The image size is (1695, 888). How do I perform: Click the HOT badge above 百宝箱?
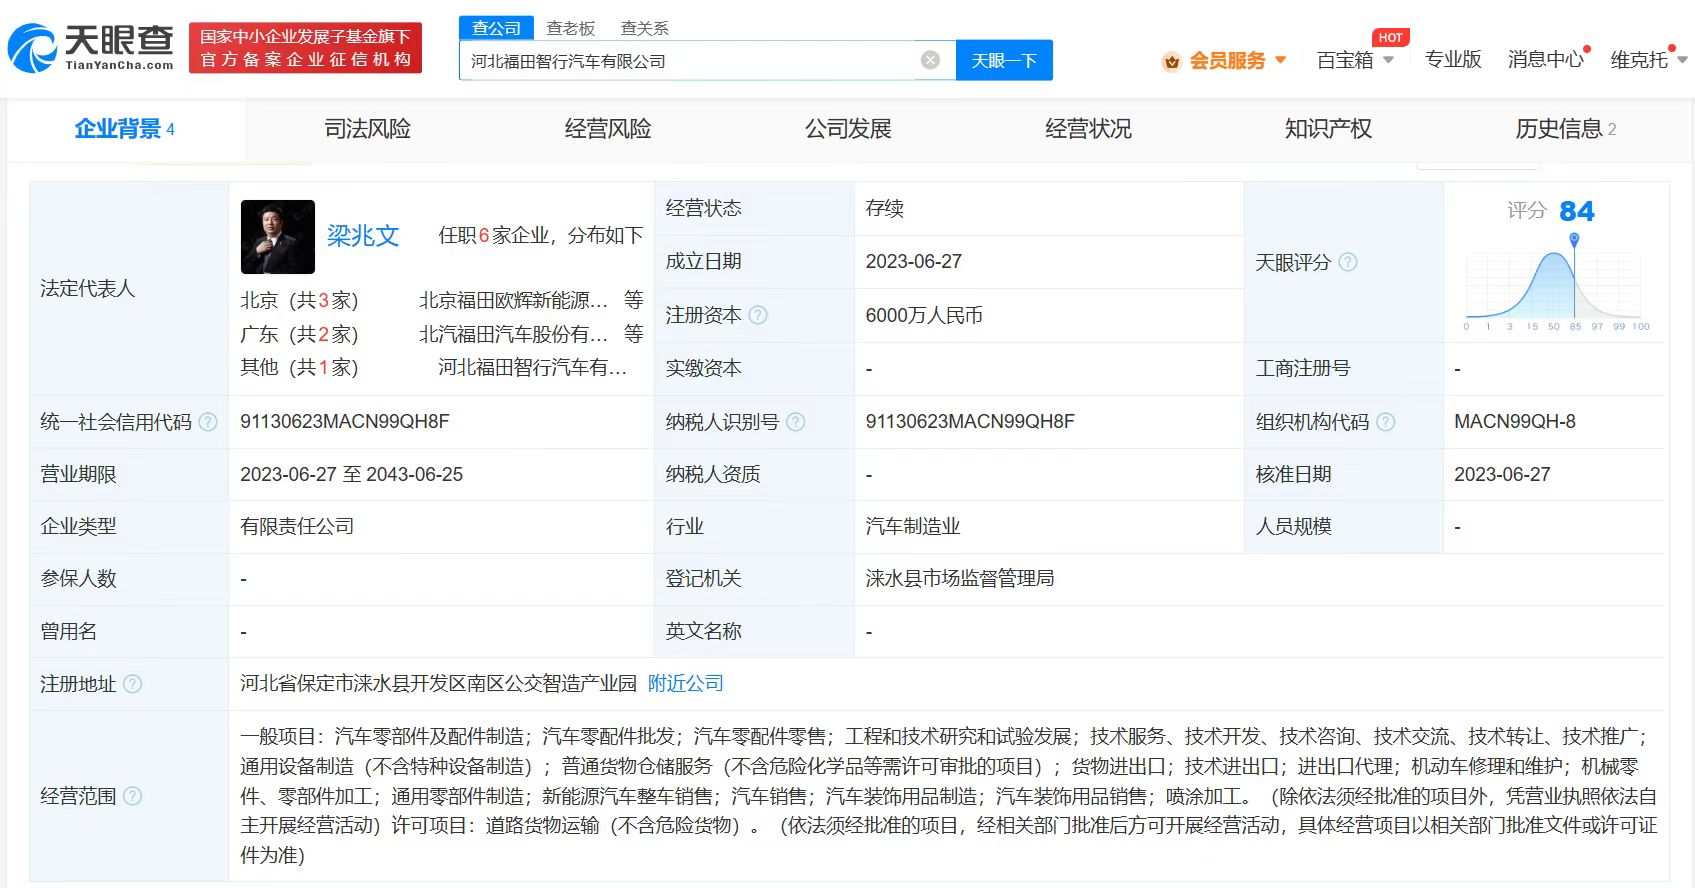tap(1390, 37)
